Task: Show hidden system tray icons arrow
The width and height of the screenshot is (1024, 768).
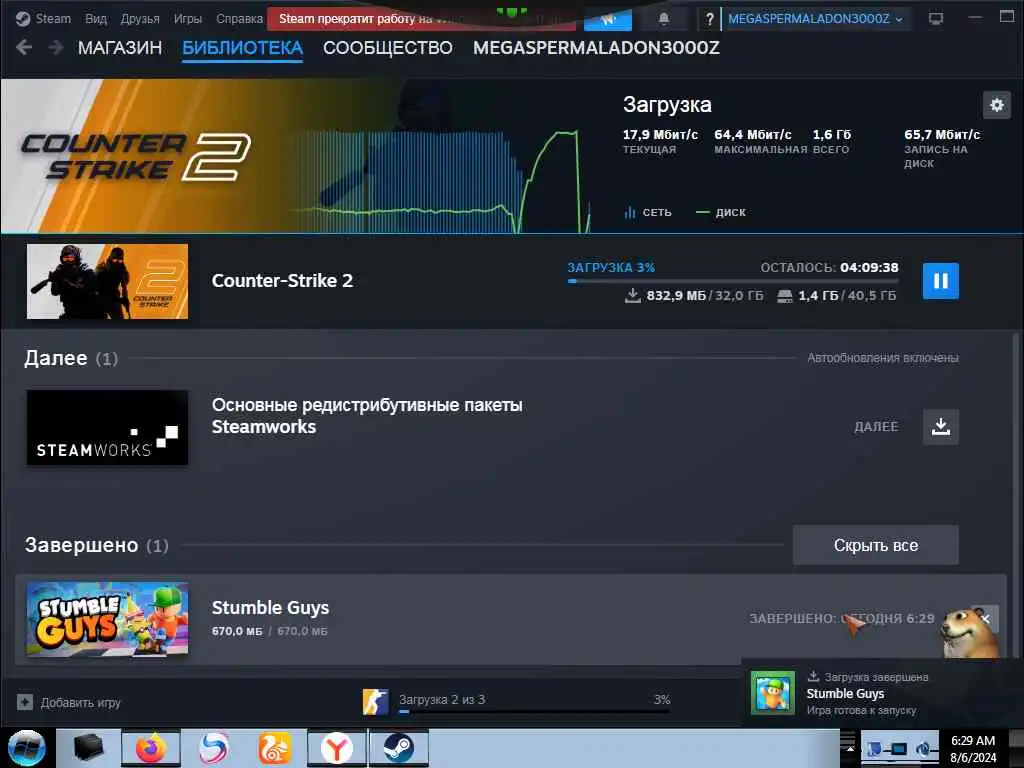Action: pyautogui.click(x=850, y=748)
